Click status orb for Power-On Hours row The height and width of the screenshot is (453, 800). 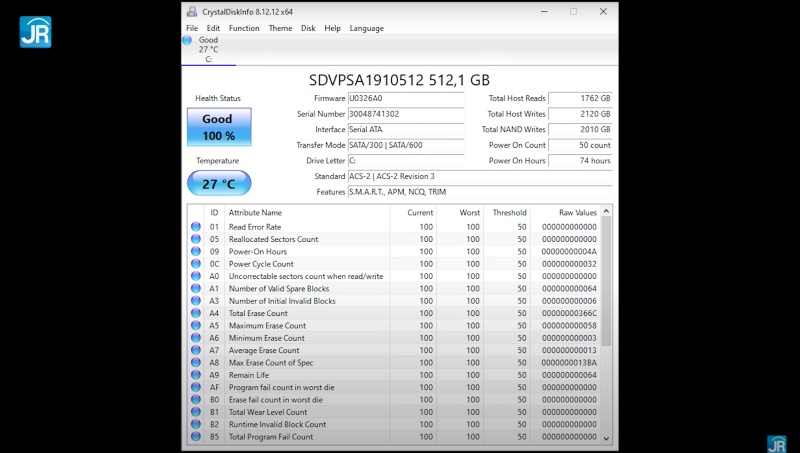(196, 251)
